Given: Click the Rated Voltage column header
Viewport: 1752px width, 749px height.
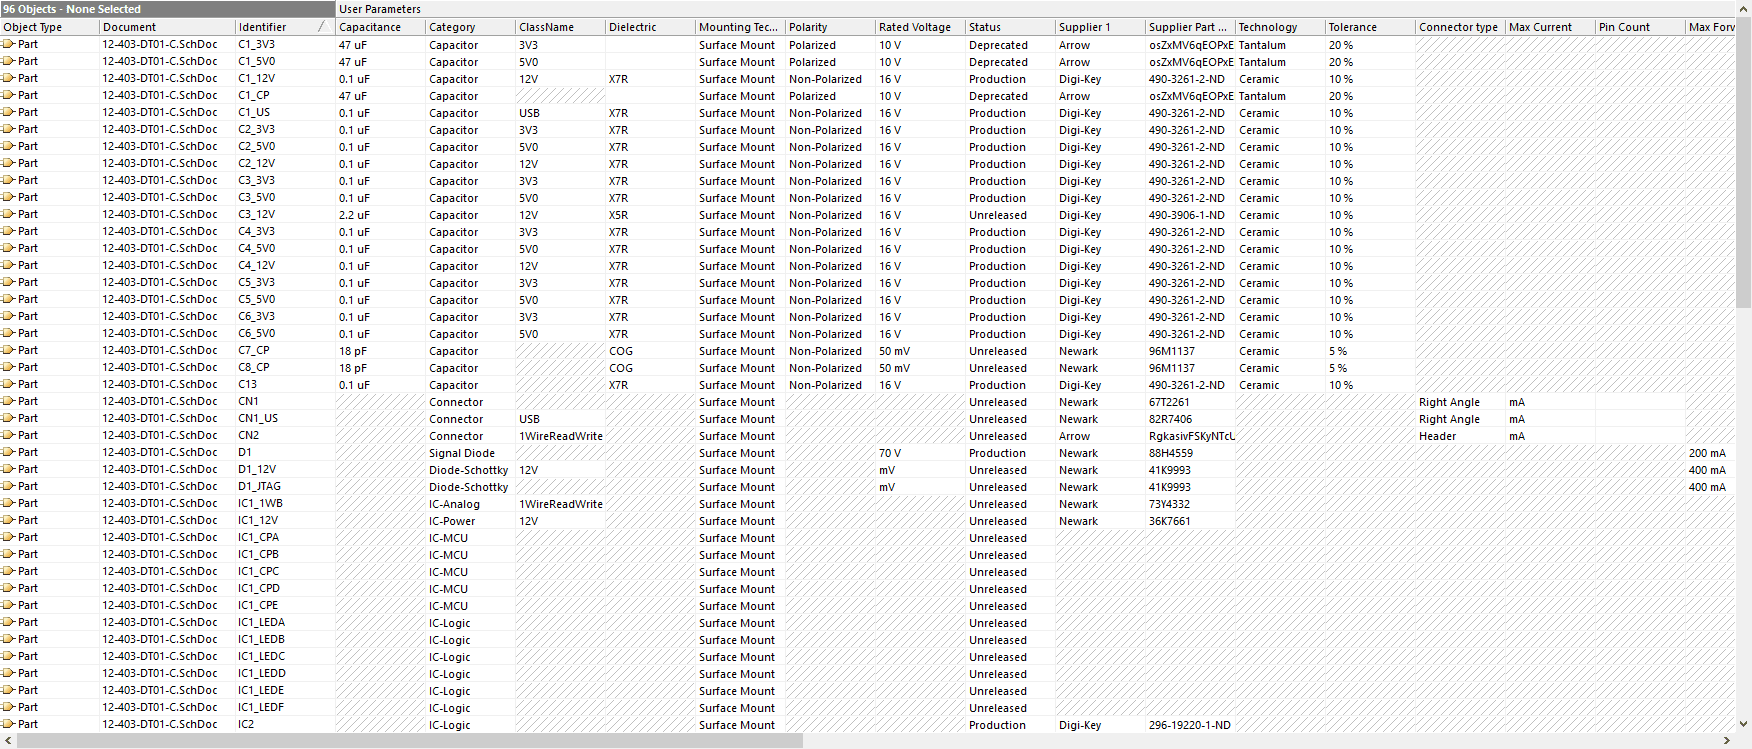Looking at the screenshot, I should 919,27.
